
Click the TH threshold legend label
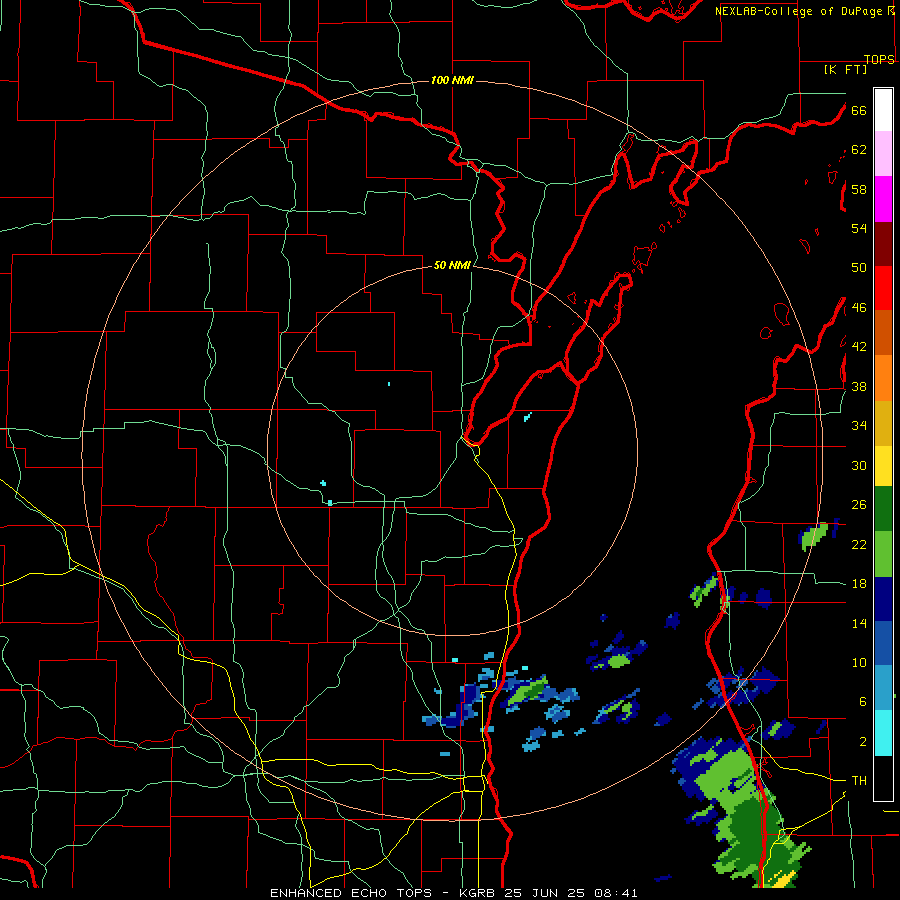pos(859,781)
